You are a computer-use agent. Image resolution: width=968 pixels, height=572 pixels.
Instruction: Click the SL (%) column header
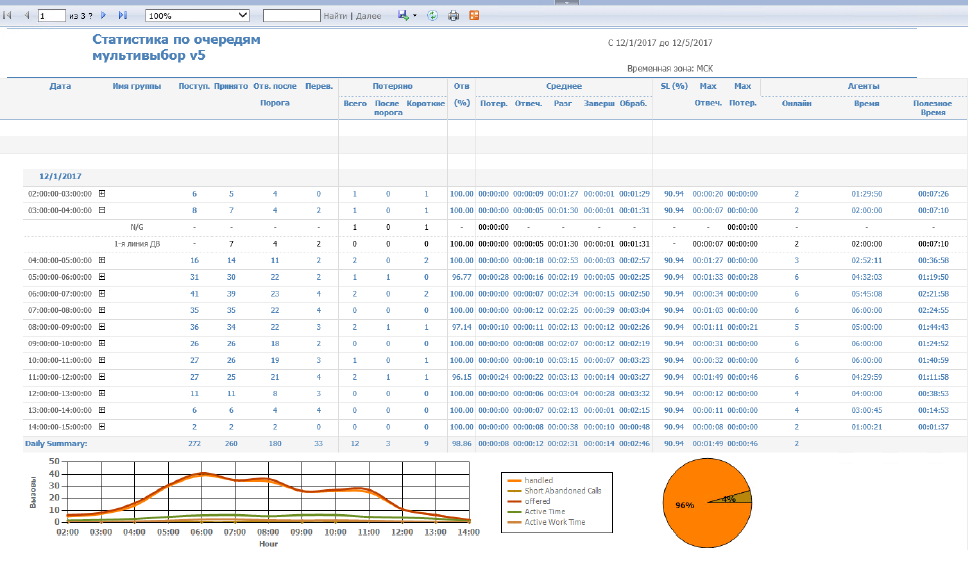click(674, 86)
